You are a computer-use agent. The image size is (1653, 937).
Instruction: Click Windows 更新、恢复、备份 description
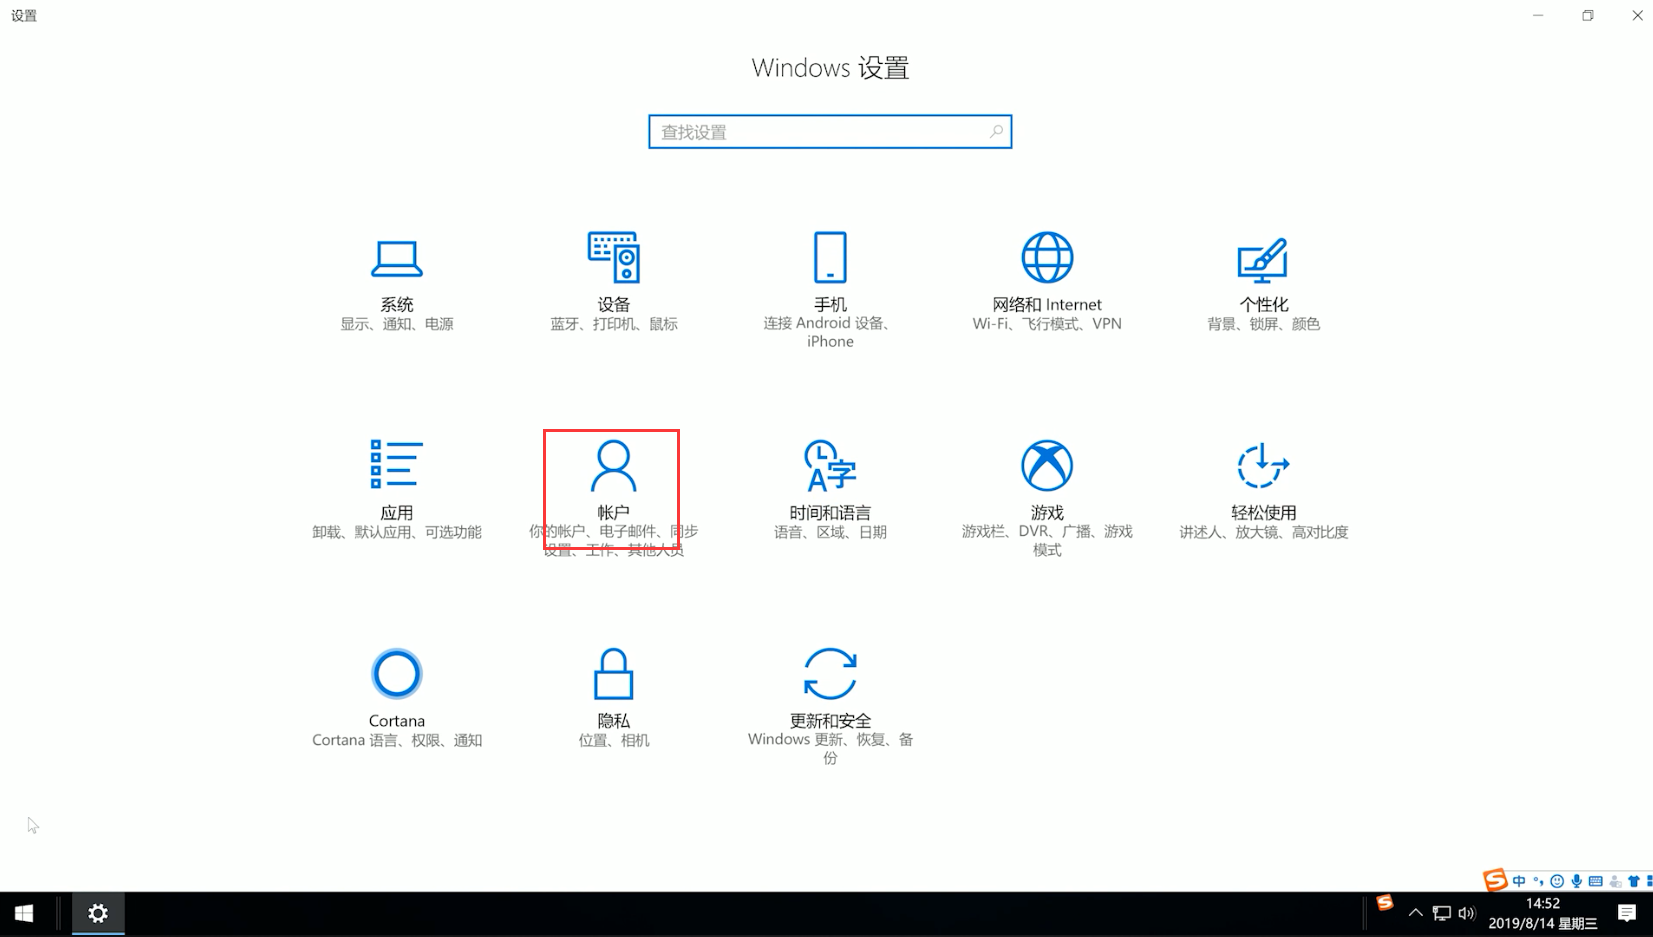click(830, 748)
